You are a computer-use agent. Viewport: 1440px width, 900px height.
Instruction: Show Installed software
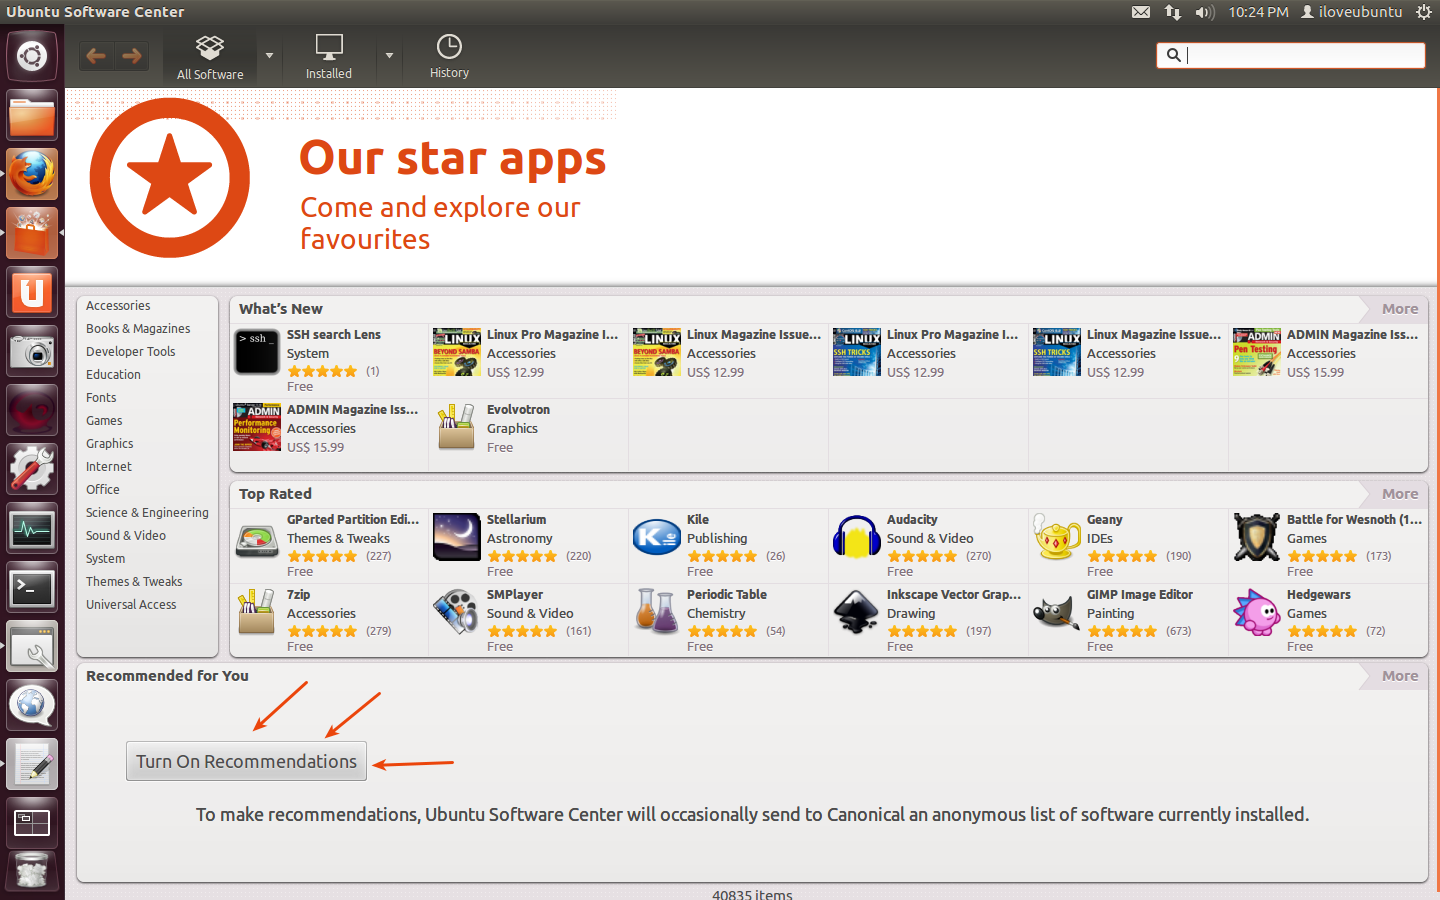[x=328, y=57]
